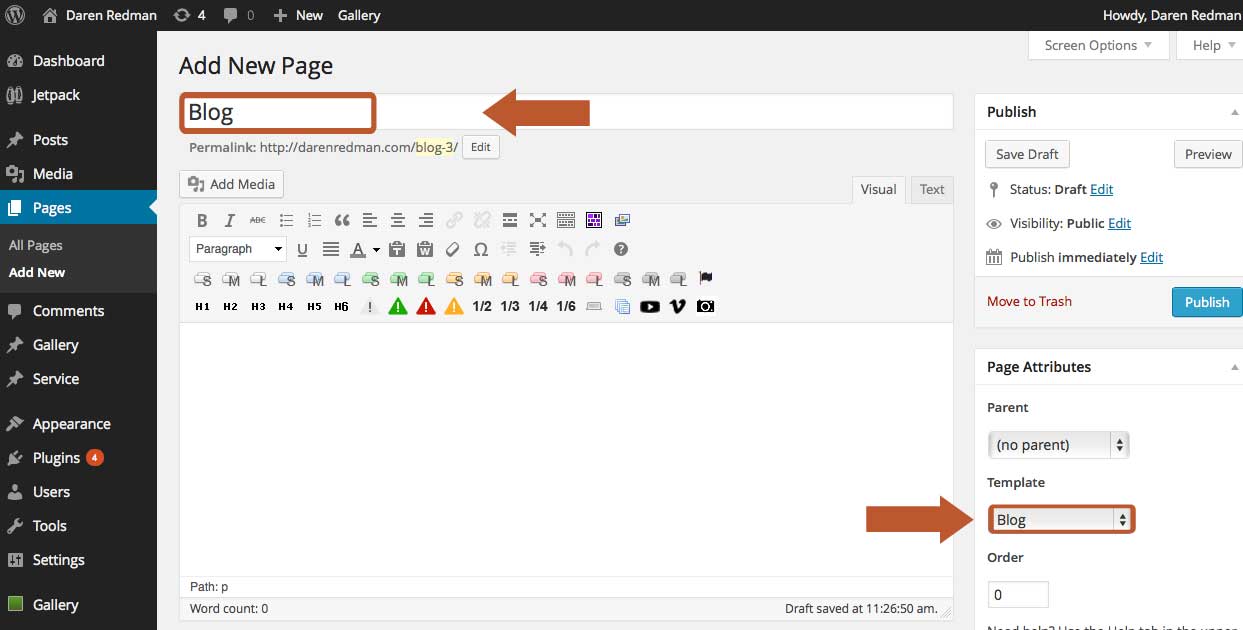Image resolution: width=1243 pixels, height=630 pixels.
Task: Insert YouTube video shortcode
Action: click(650, 306)
